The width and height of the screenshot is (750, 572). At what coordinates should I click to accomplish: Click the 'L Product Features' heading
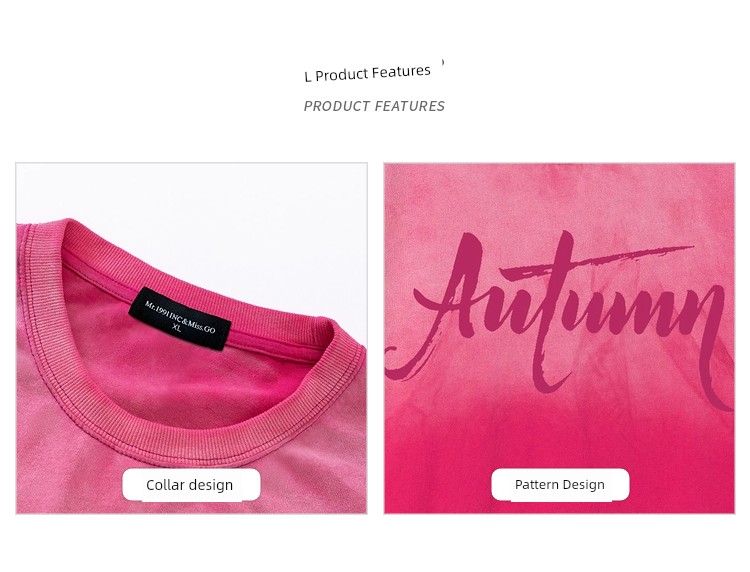coord(367,73)
